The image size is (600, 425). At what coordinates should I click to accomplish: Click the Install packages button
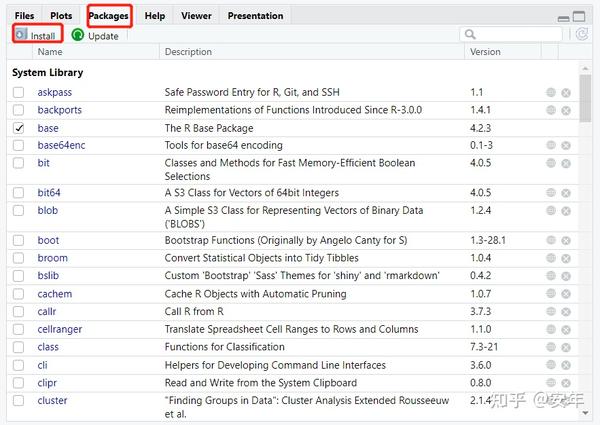tap(36, 35)
